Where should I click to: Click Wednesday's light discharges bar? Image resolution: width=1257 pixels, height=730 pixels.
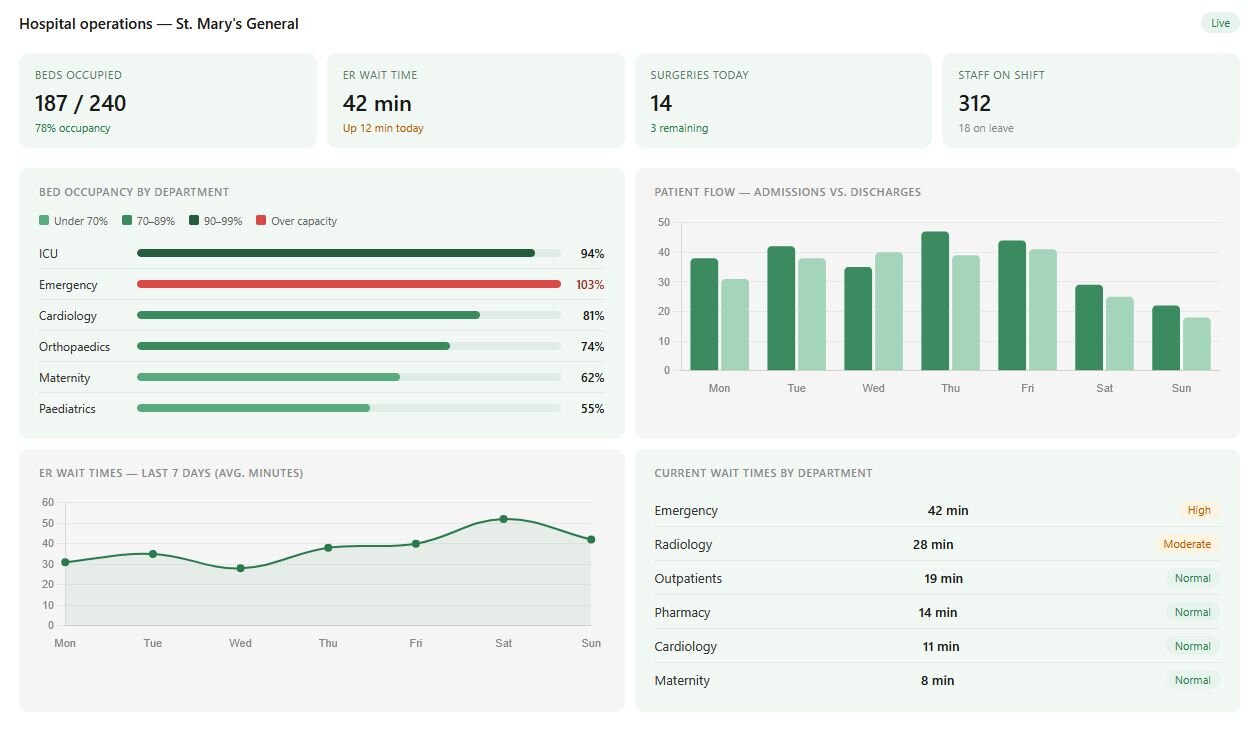(889, 311)
